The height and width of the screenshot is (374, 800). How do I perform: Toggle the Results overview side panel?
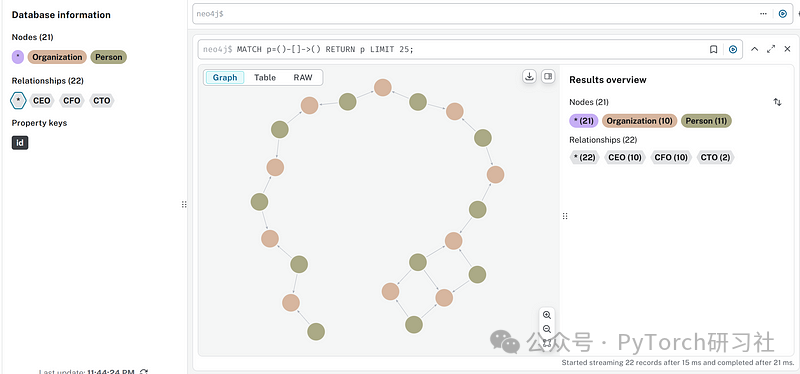[548, 77]
